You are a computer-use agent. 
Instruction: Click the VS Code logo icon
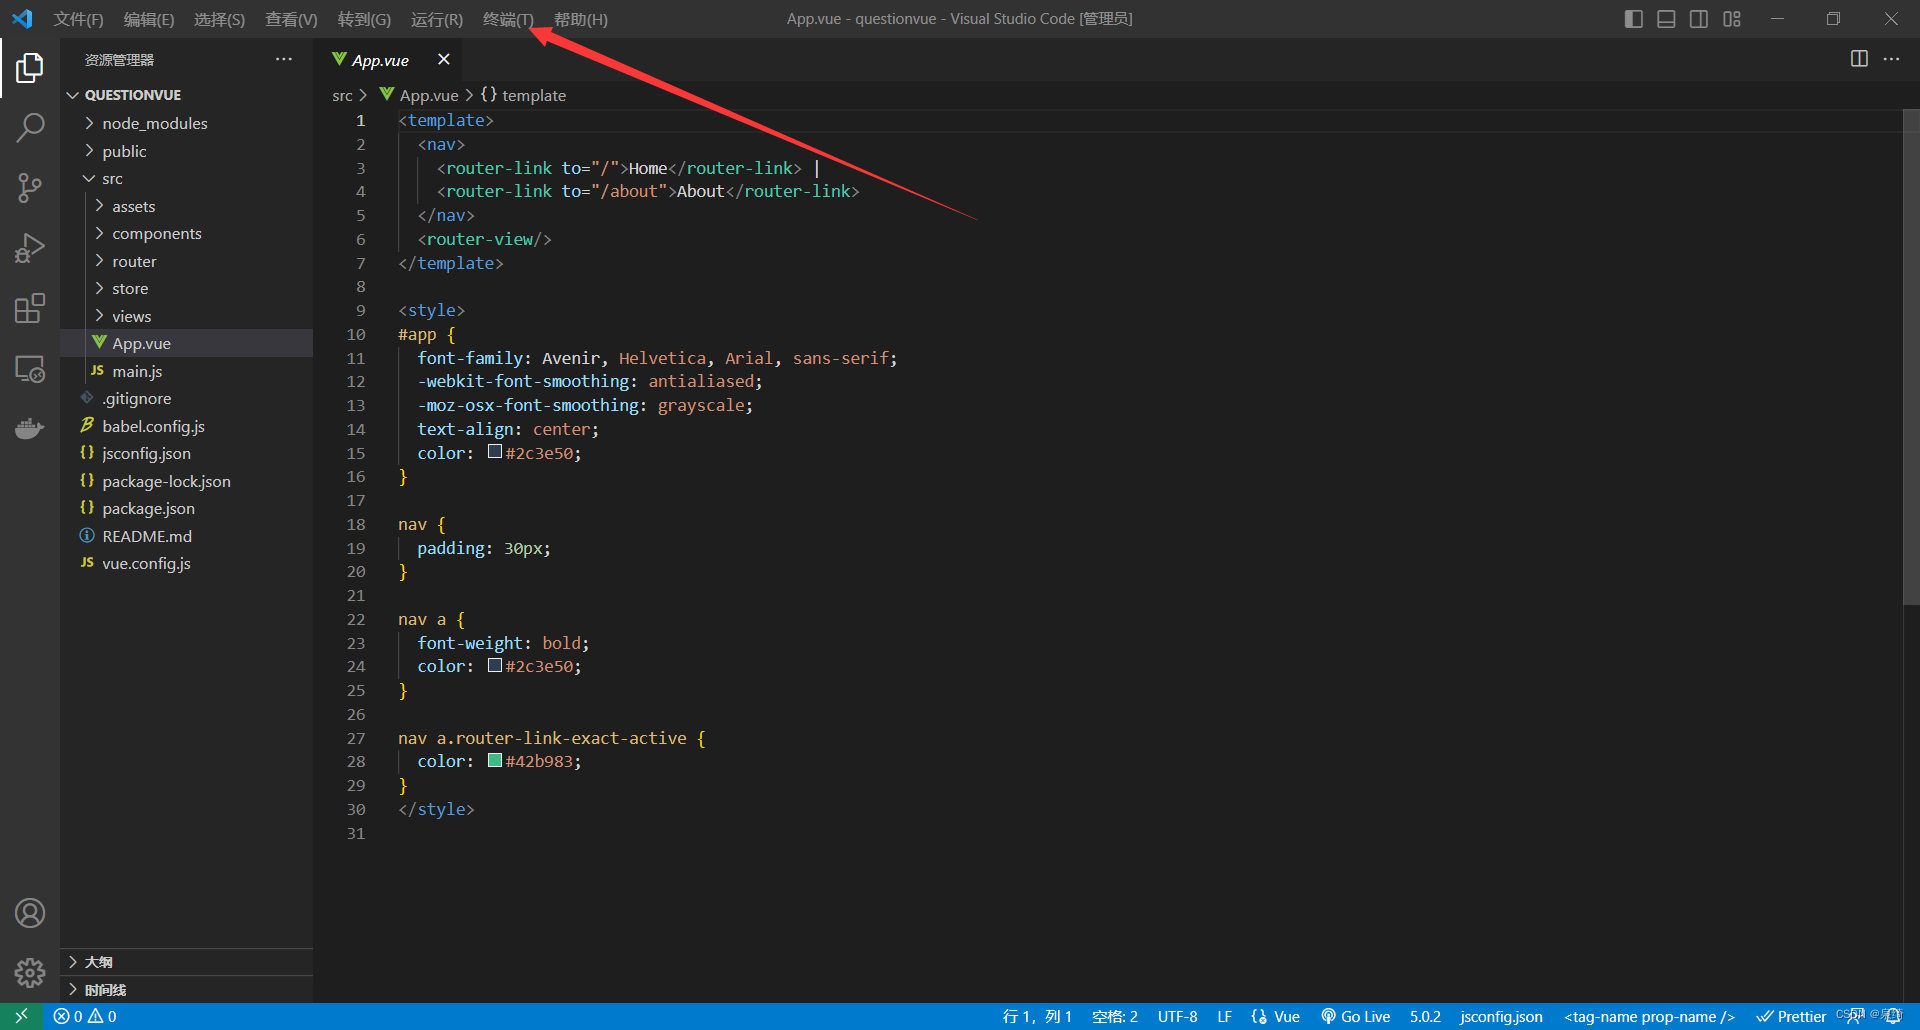[x=22, y=19]
